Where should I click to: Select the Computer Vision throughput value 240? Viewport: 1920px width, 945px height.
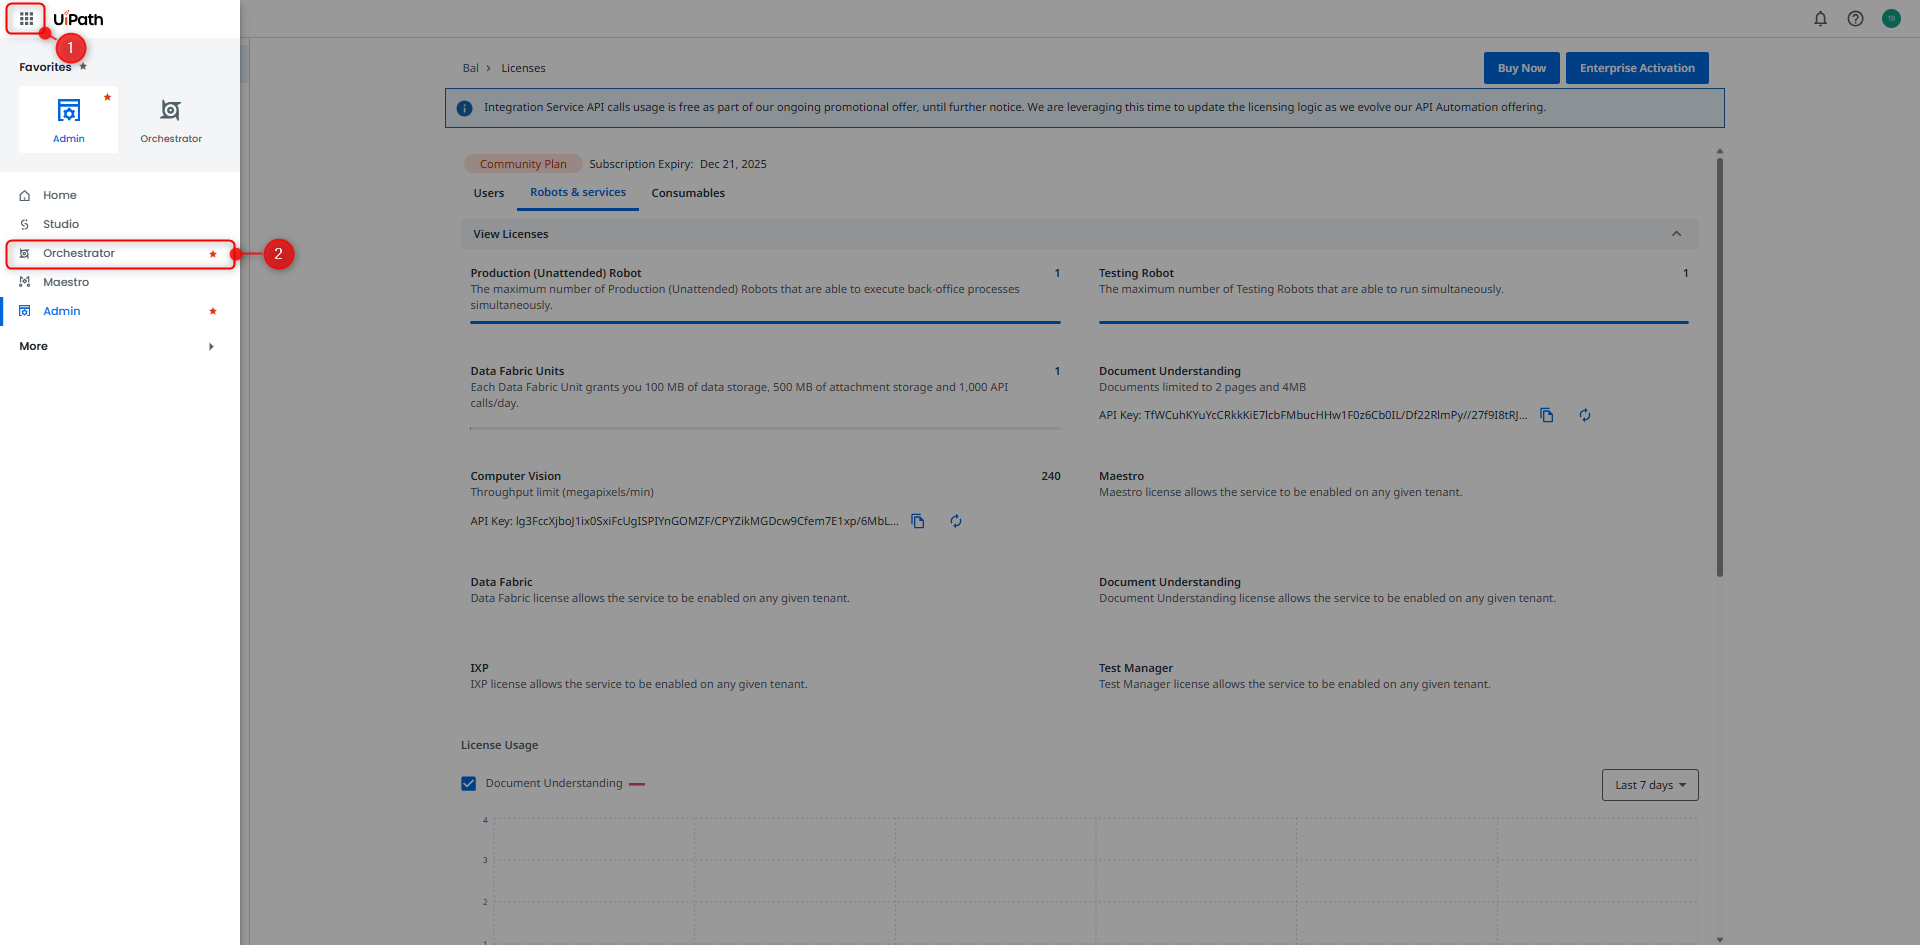(1051, 476)
